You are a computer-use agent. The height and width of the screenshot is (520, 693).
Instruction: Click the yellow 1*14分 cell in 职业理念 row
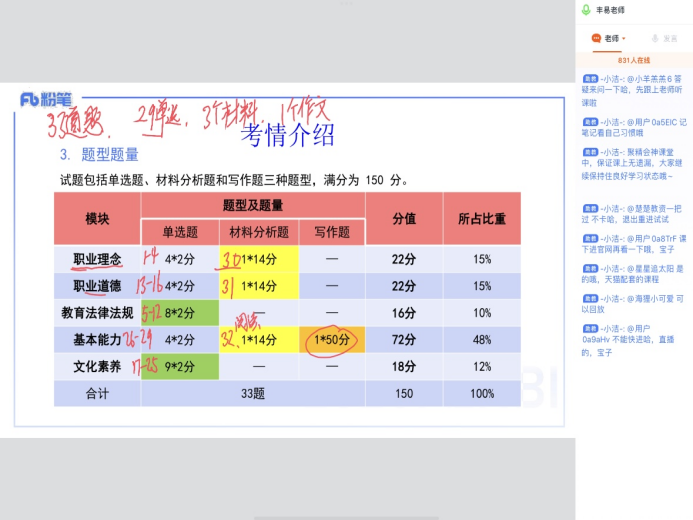258,259
